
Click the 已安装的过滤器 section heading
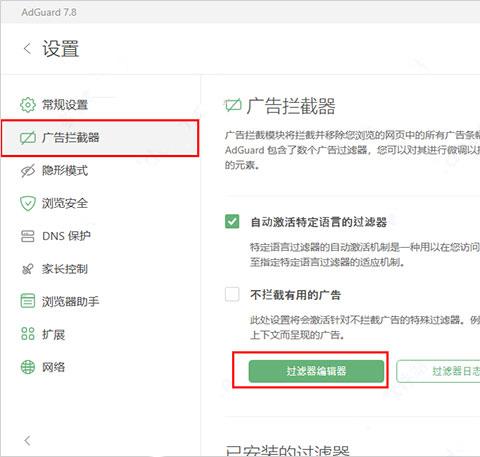click(x=287, y=451)
